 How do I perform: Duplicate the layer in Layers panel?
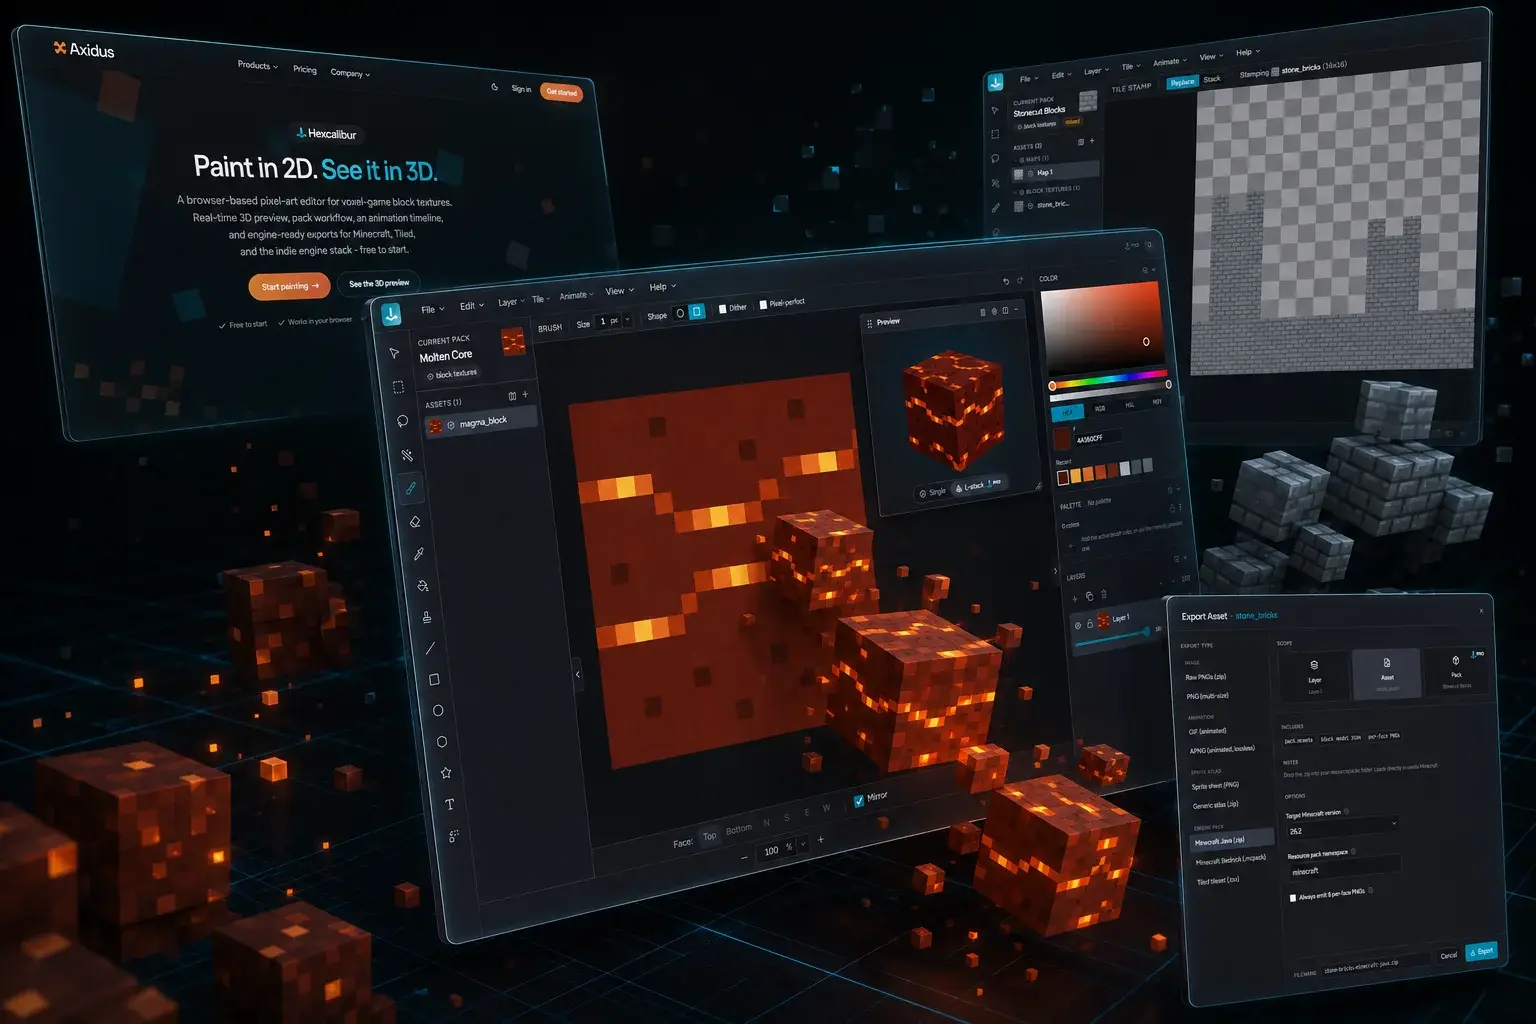click(x=1089, y=596)
